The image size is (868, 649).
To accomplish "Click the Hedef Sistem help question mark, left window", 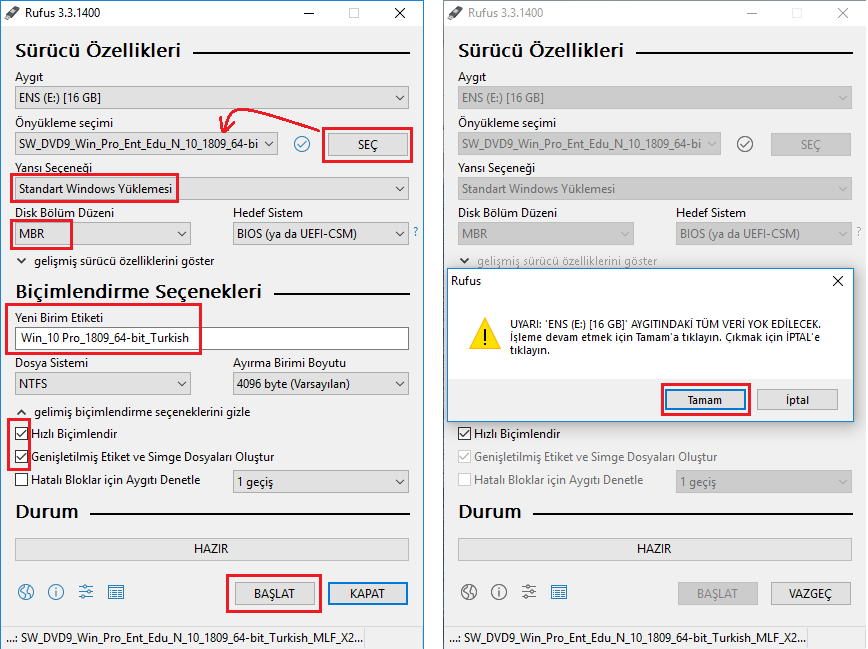I will click(x=416, y=231).
